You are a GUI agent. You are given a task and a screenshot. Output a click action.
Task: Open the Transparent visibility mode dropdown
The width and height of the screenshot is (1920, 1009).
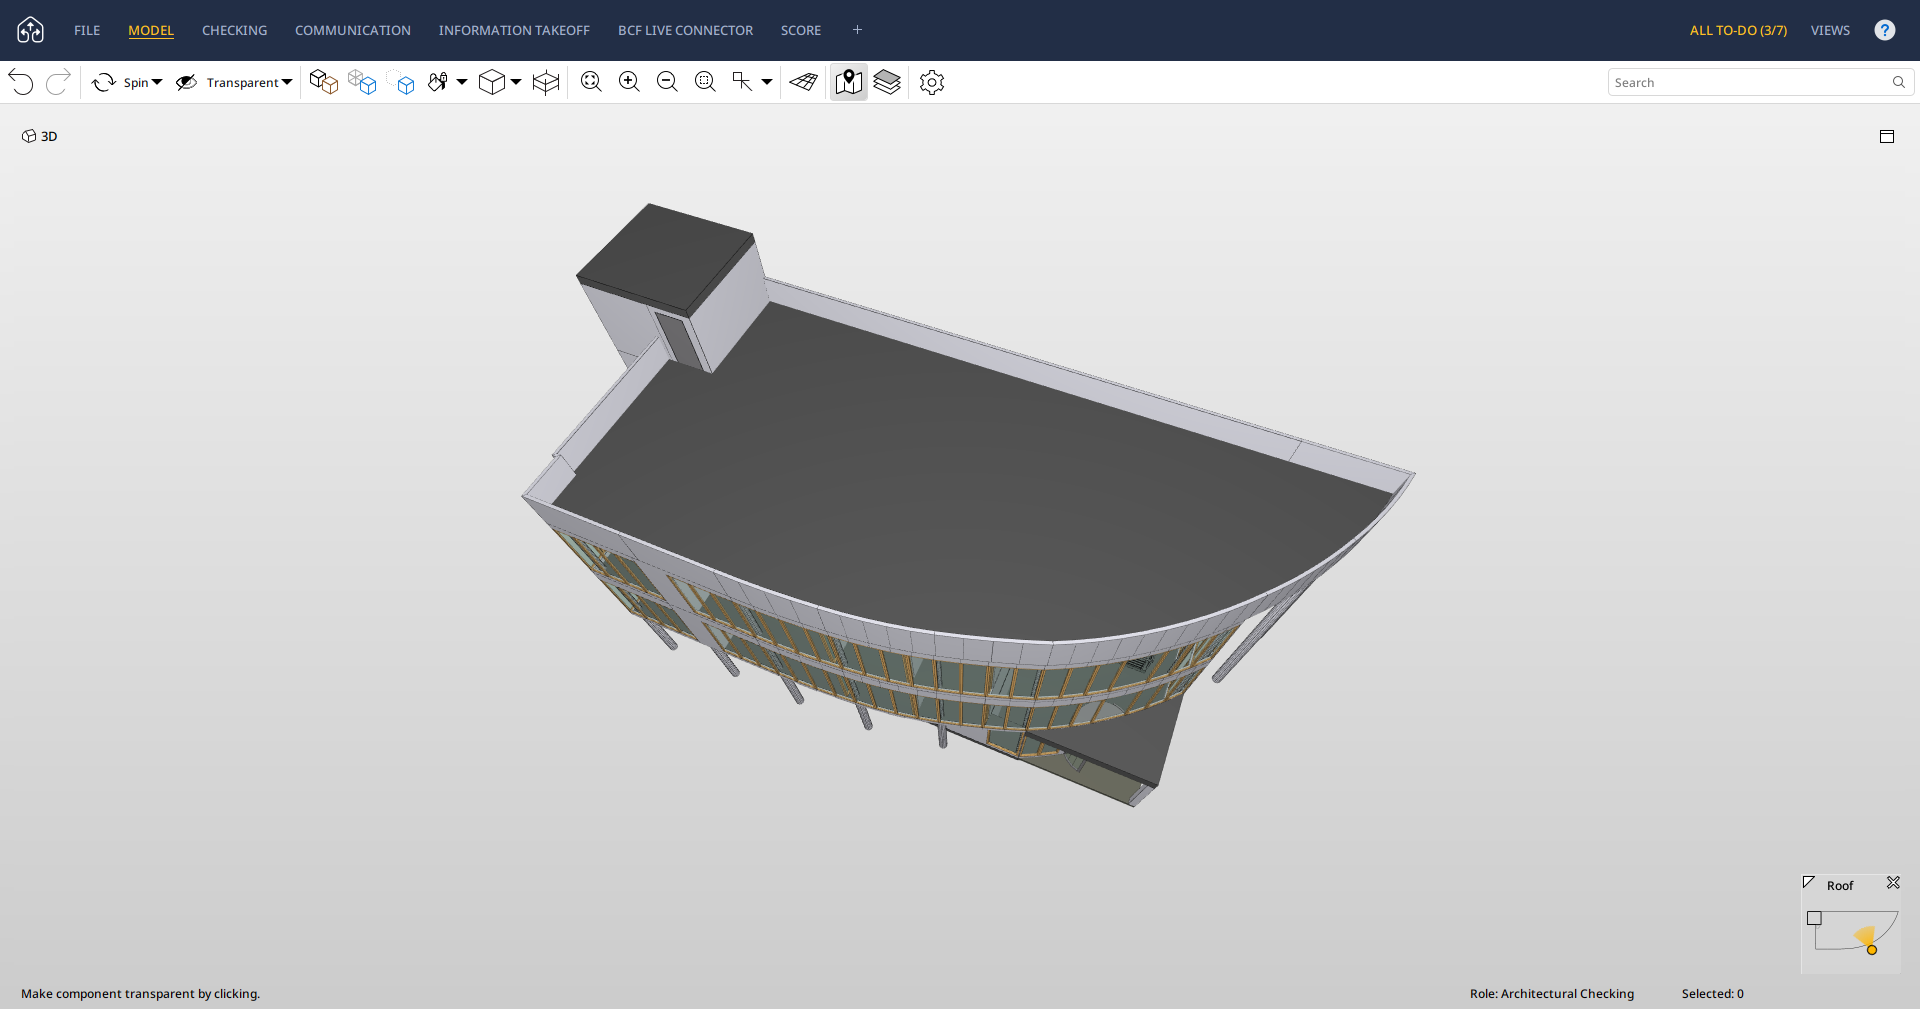coord(287,82)
